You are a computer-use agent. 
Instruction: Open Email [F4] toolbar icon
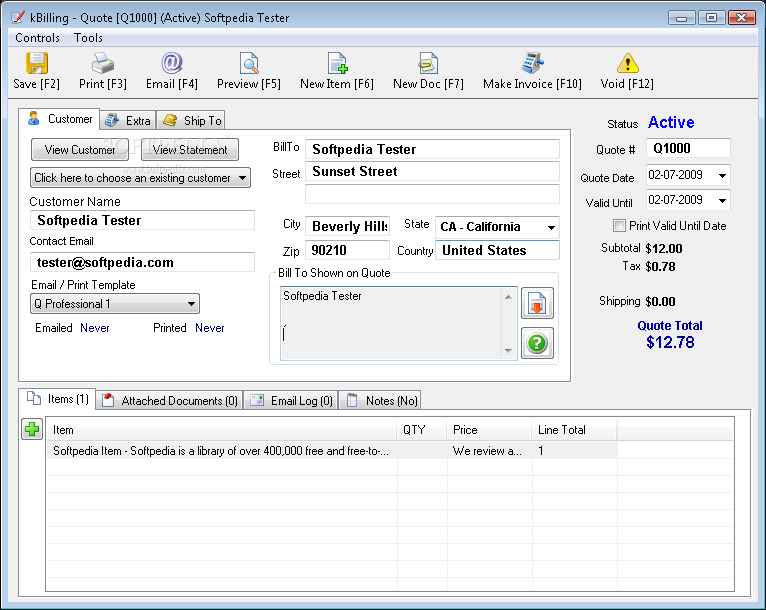coord(171,63)
